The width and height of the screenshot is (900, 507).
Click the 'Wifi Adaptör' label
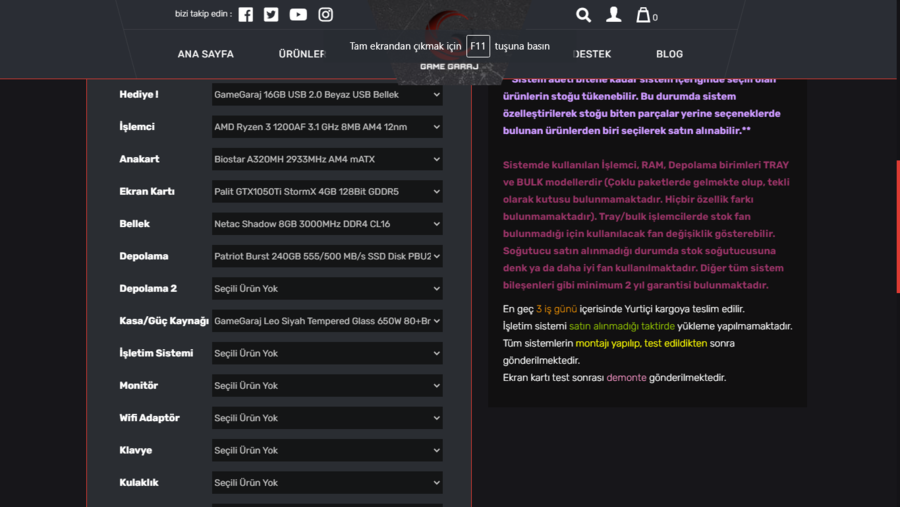[x=149, y=418]
